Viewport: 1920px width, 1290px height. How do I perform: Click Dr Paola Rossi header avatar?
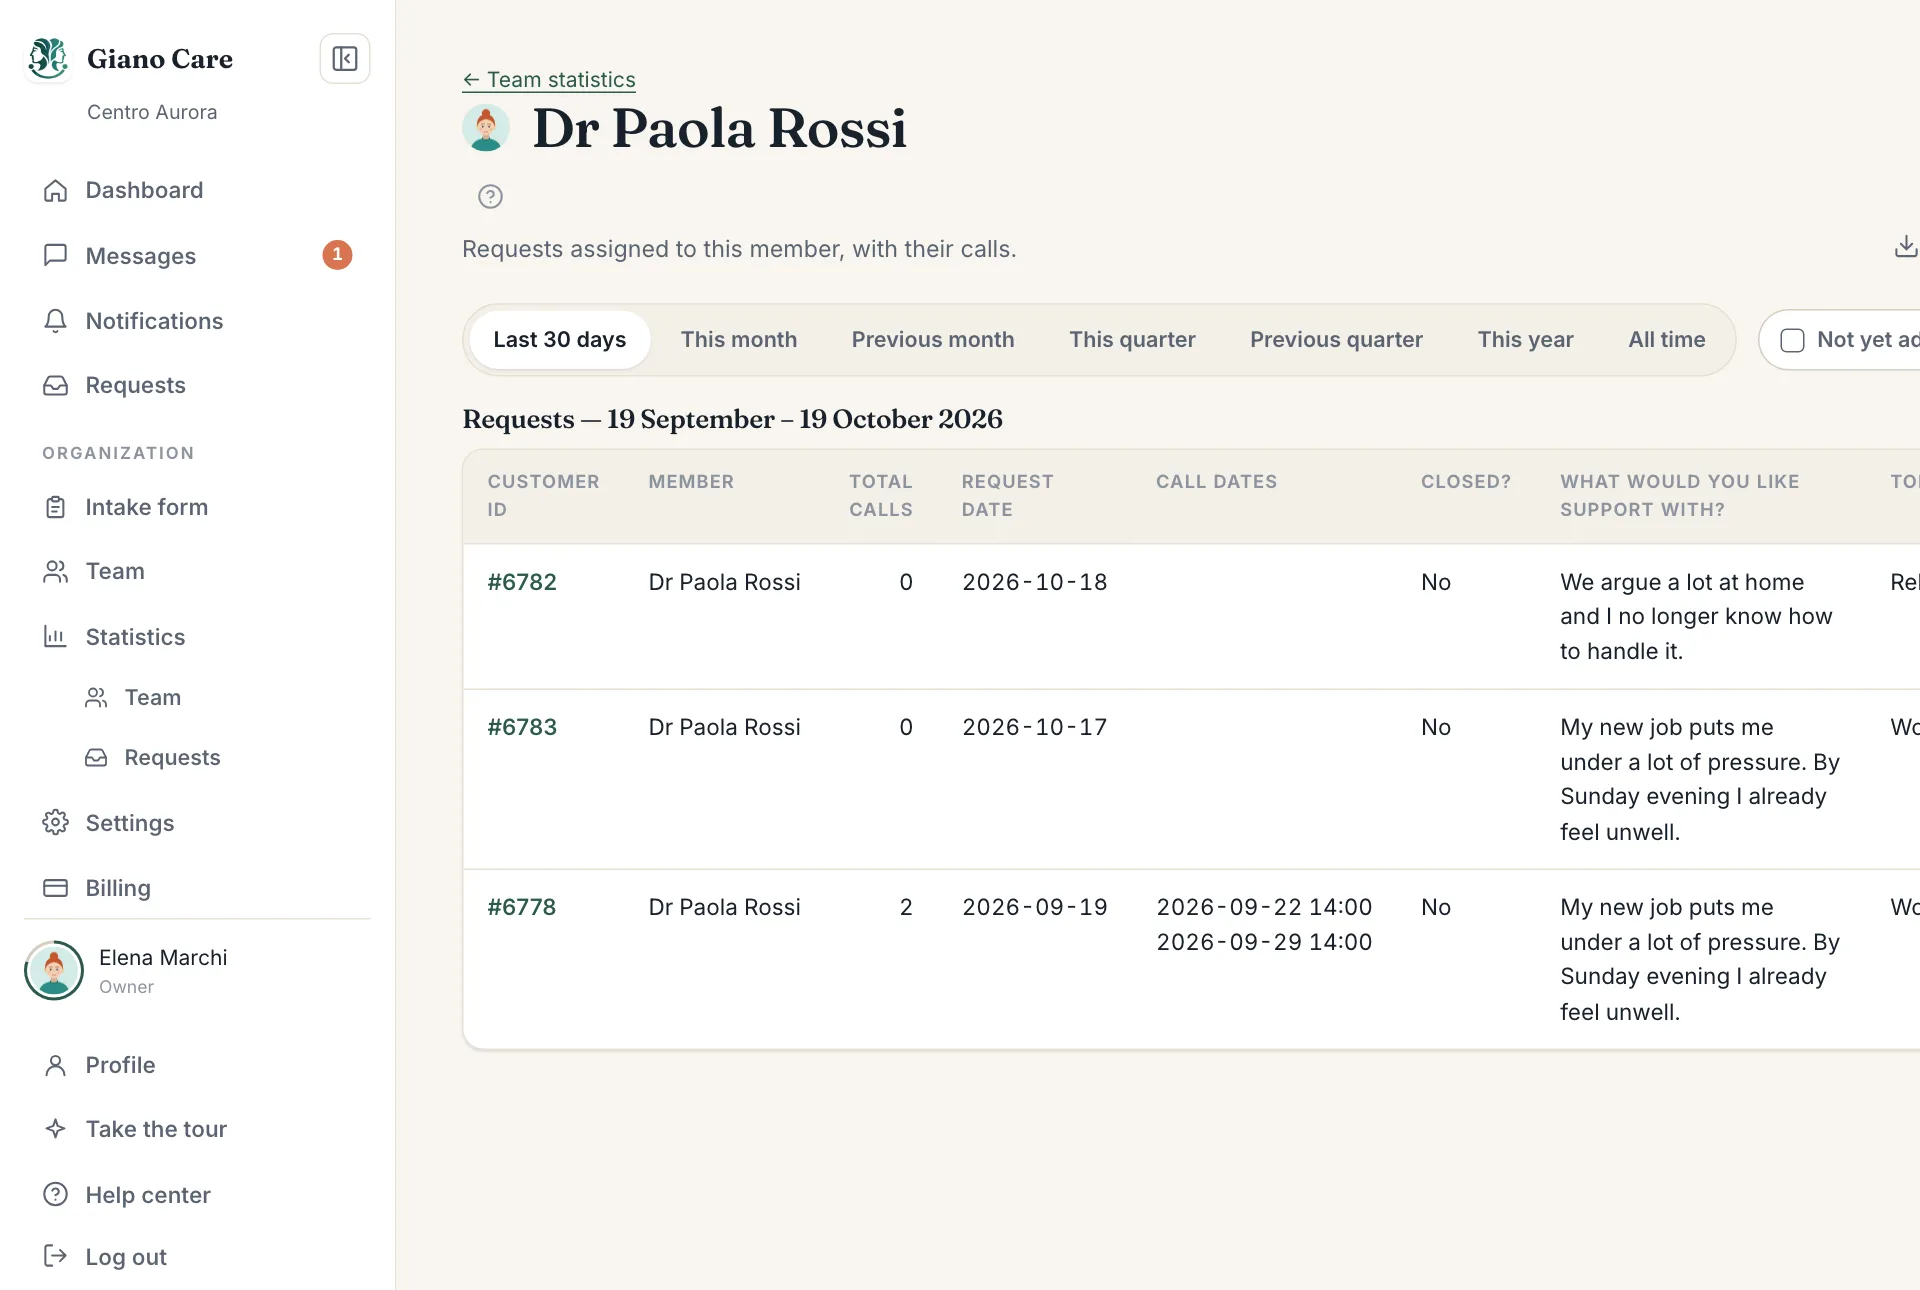click(x=486, y=128)
